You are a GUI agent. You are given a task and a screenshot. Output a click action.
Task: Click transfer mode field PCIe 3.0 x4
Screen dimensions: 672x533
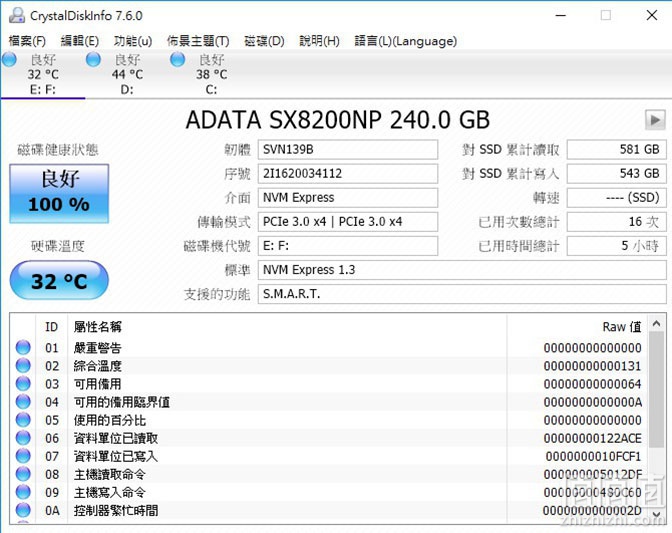pos(348,222)
